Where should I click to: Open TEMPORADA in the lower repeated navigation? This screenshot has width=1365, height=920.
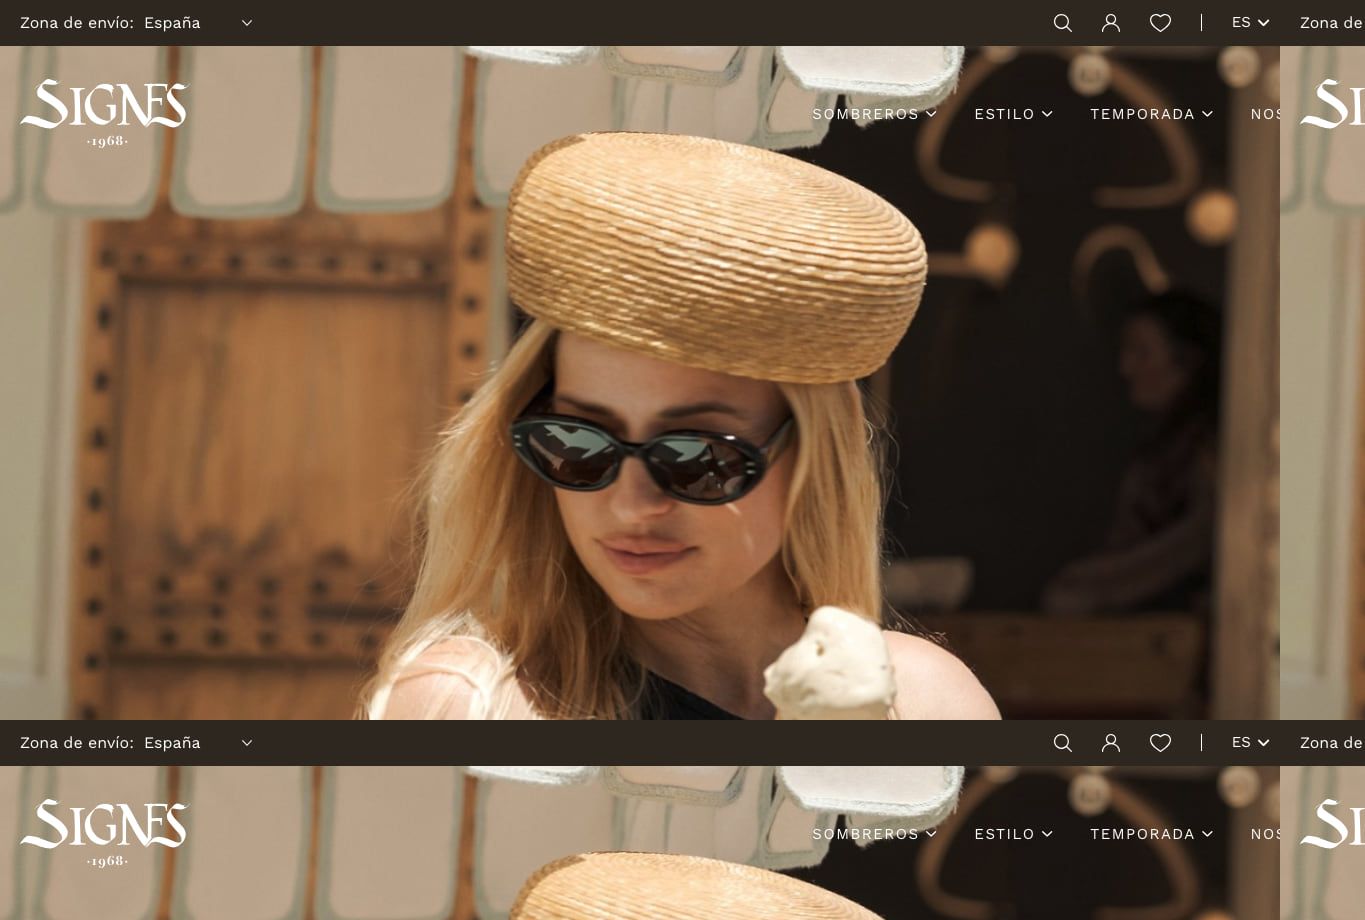1151,834
